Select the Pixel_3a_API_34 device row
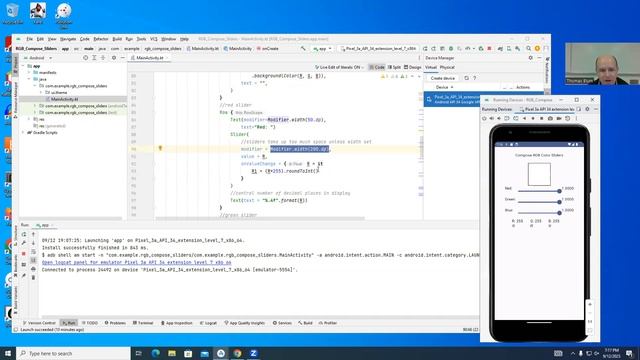Image resolution: width=640 pixels, height=360 pixels. click(452, 99)
